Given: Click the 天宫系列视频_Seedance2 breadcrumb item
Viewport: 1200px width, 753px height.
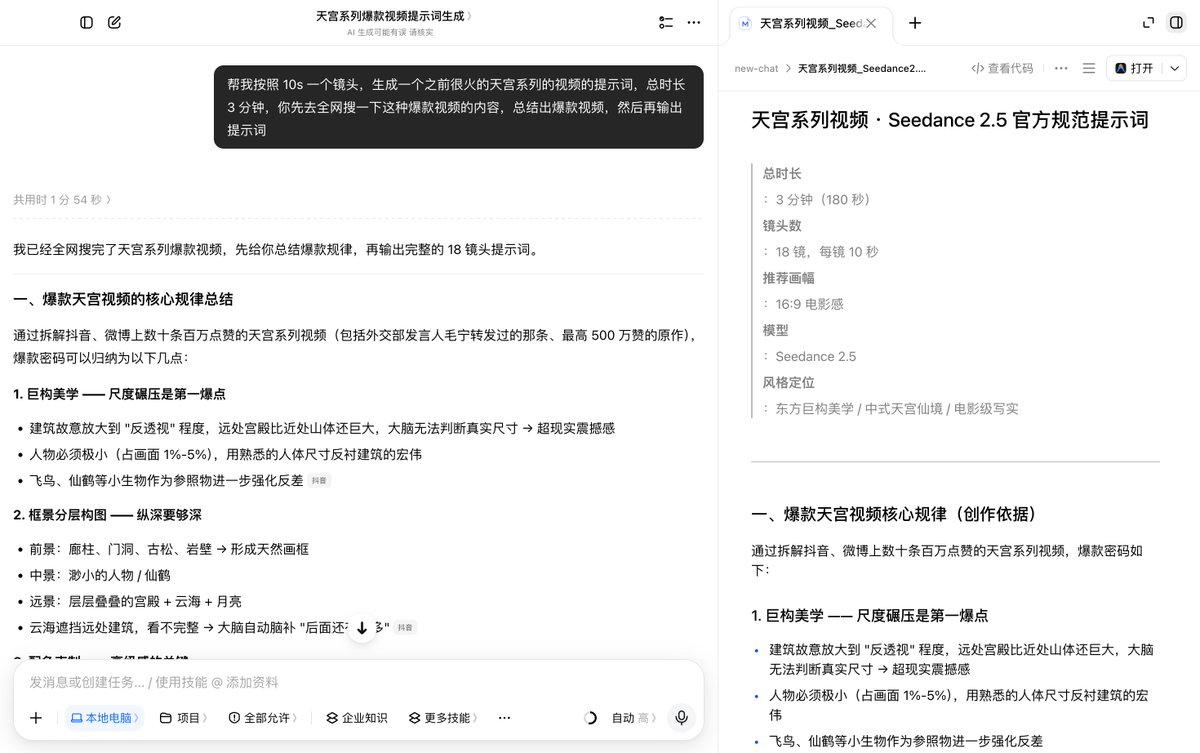Looking at the screenshot, I should [x=862, y=69].
